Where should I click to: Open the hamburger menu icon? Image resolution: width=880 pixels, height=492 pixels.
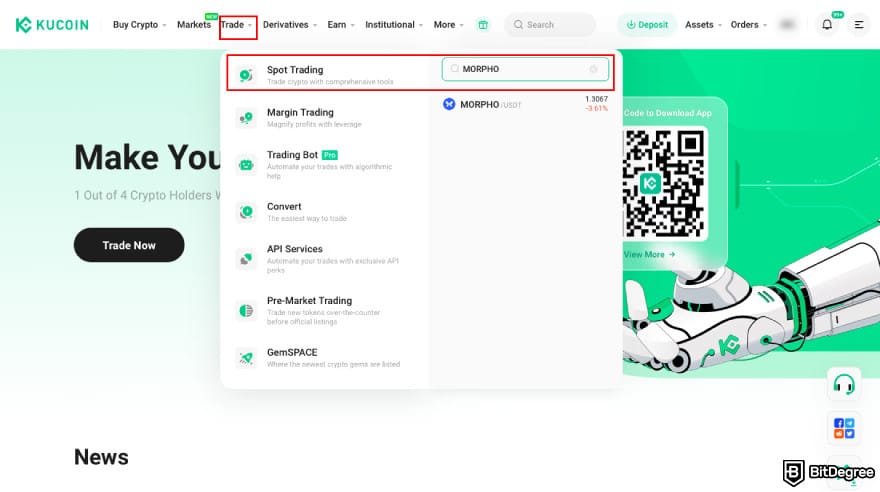pyautogui.click(x=859, y=25)
